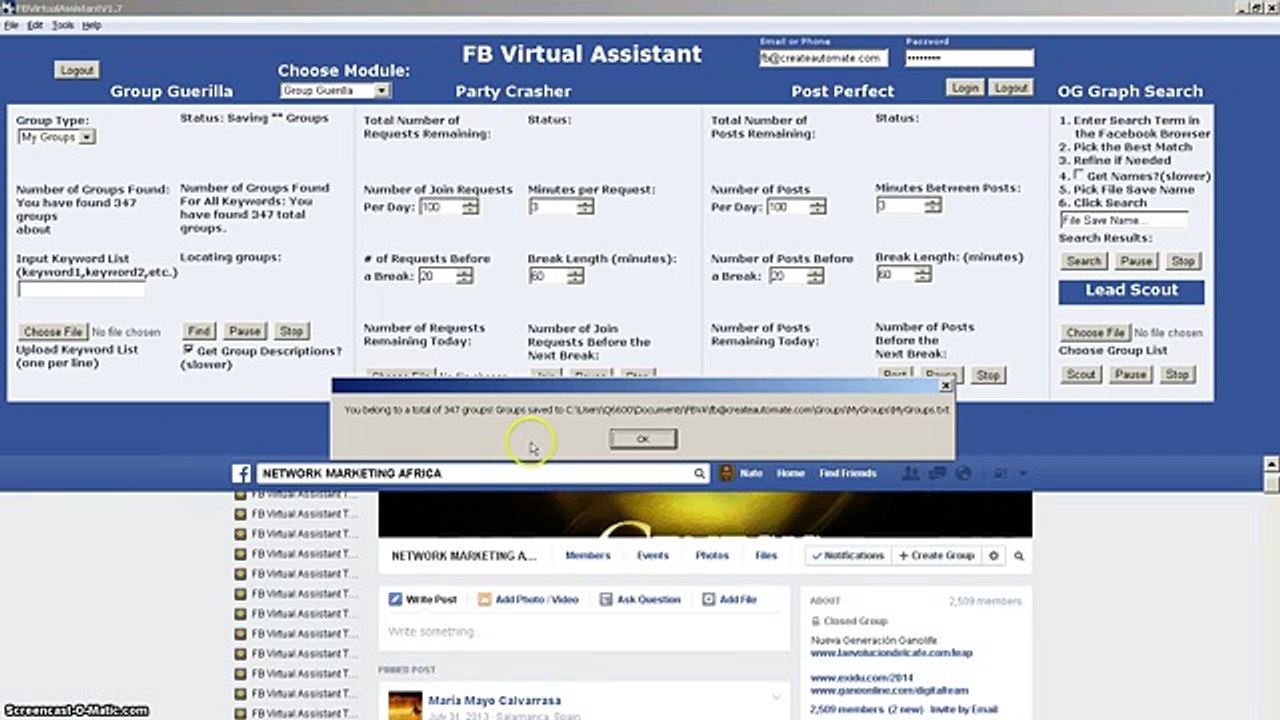Viewport: 1280px width, 720px height.
Task: Click the Facebook logo icon
Action: [242, 474]
